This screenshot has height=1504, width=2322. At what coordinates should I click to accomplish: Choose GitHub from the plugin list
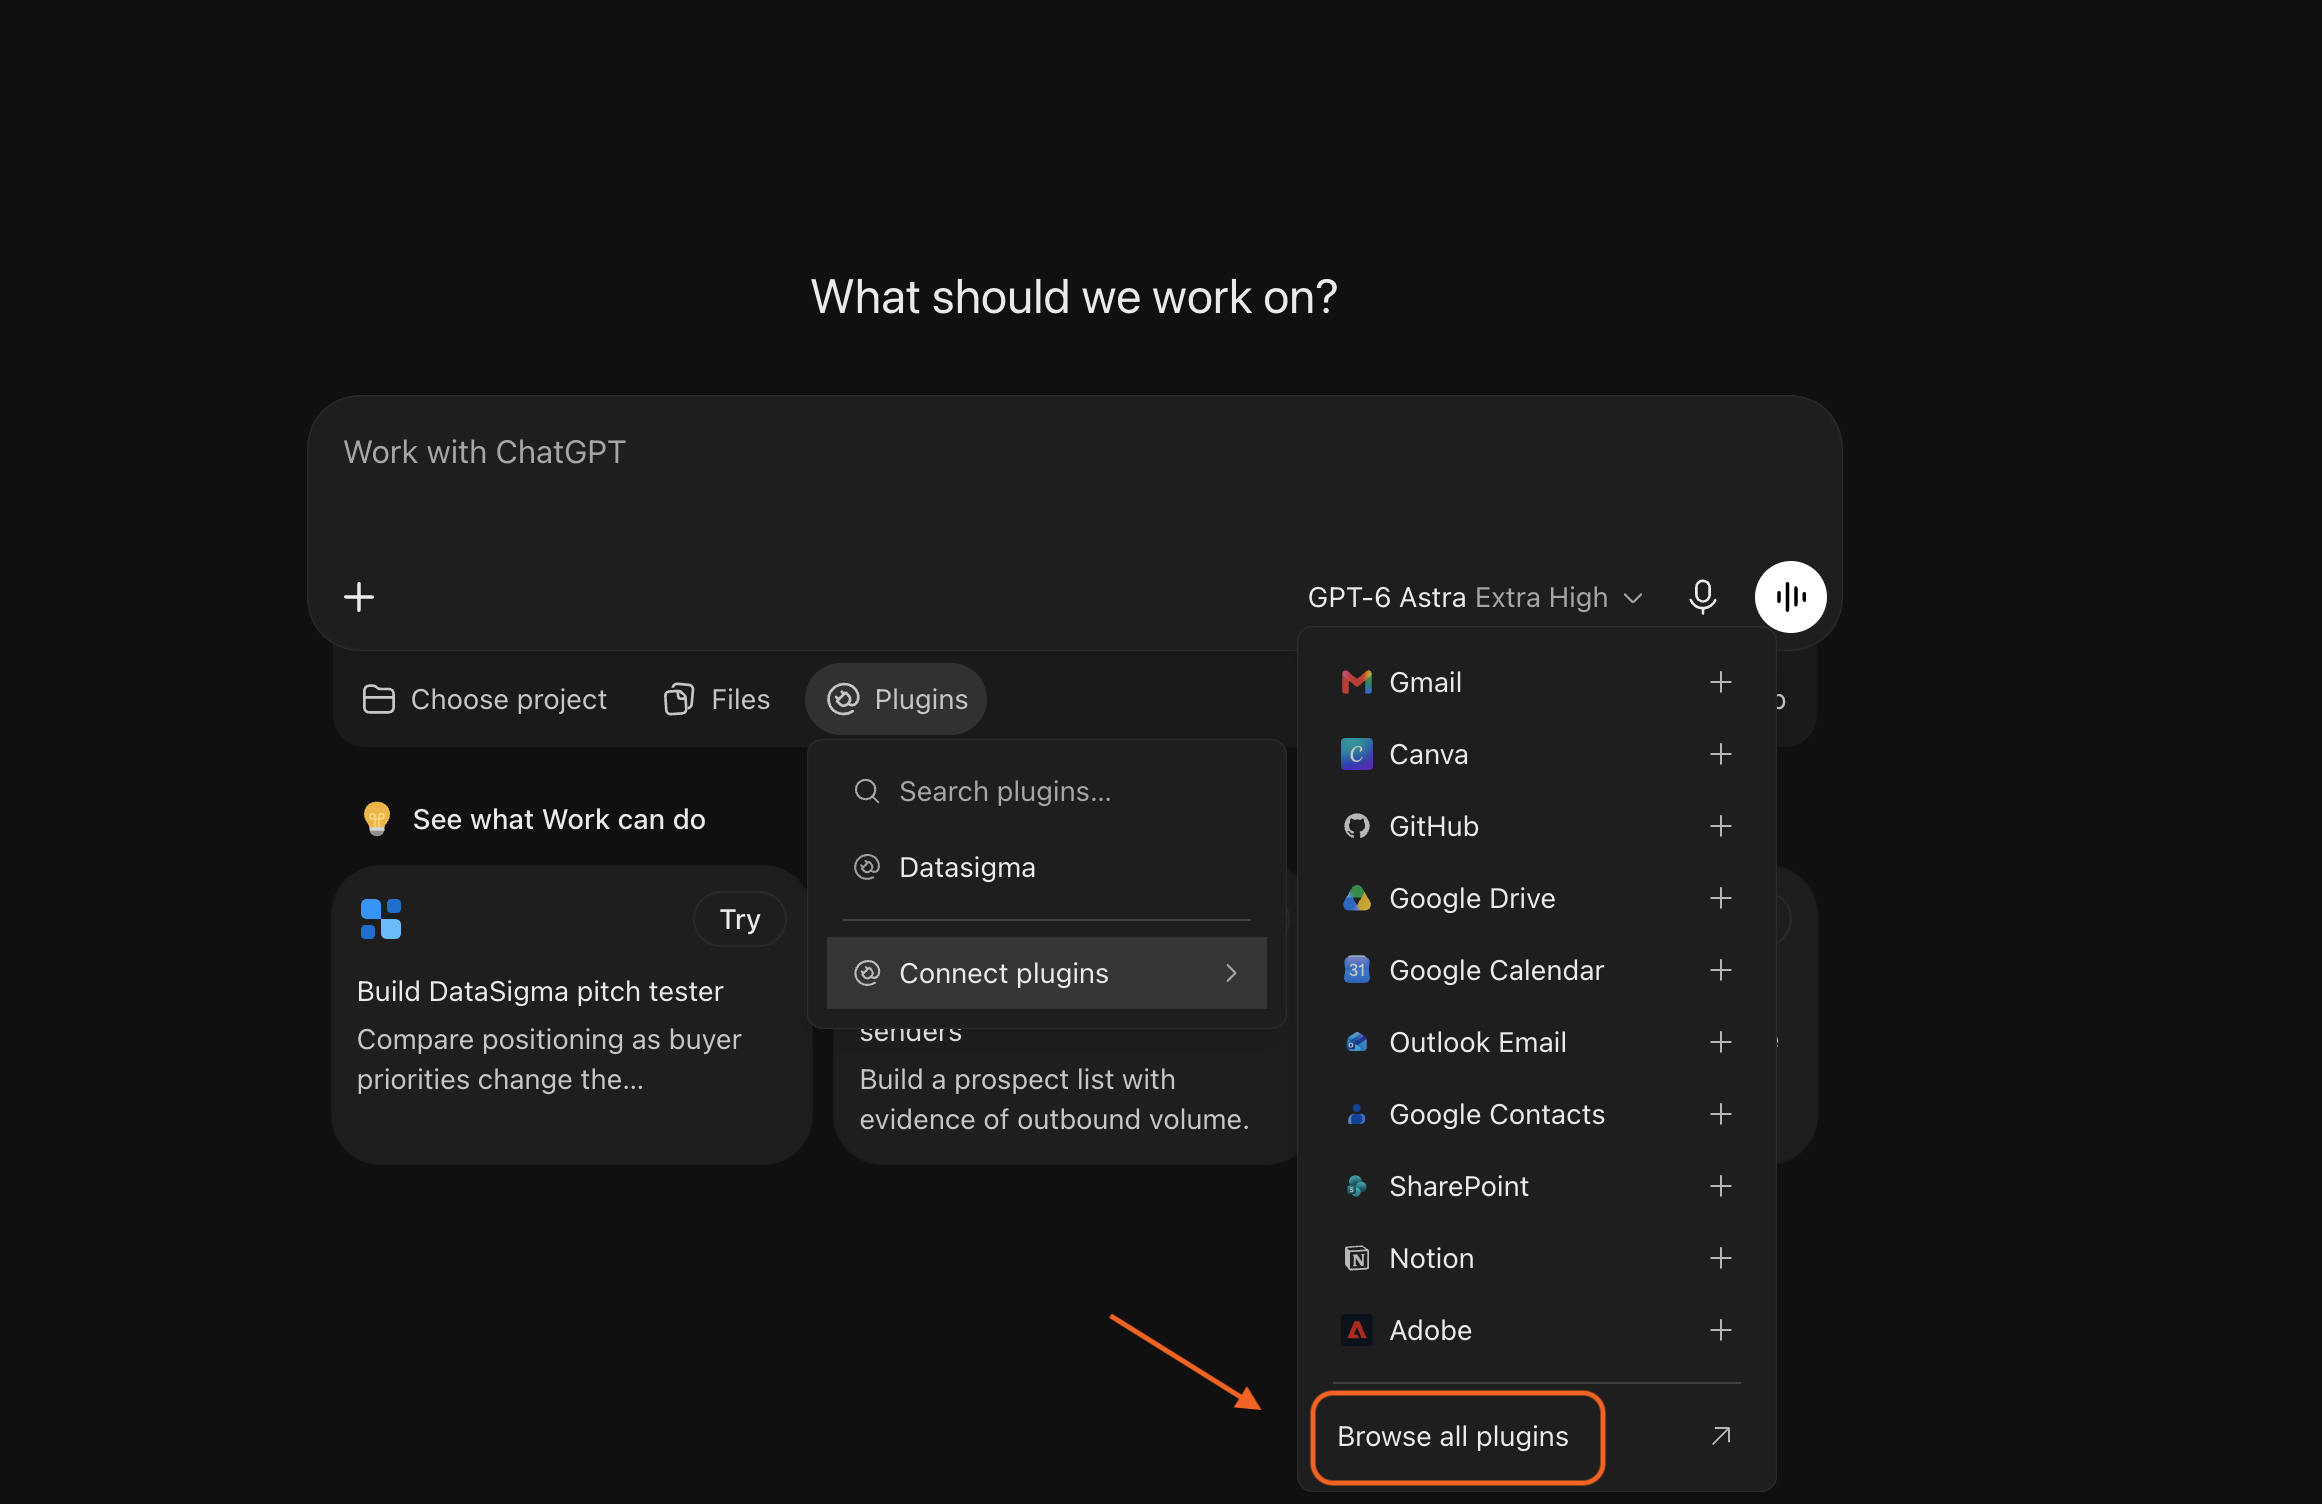pos(1536,826)
